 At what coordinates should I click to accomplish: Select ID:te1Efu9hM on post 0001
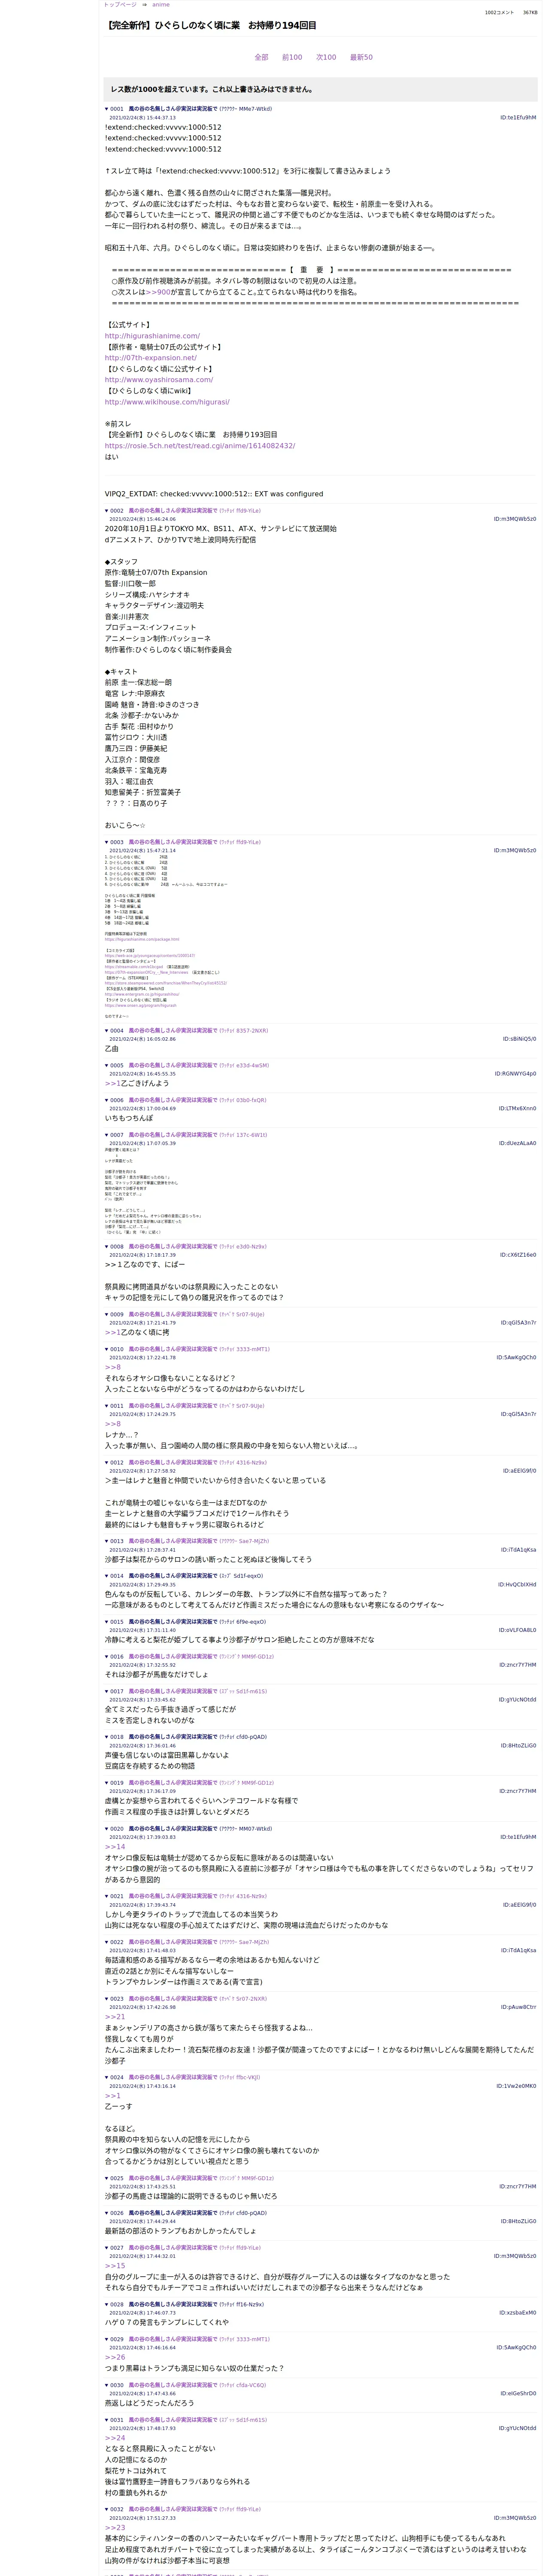518,118
